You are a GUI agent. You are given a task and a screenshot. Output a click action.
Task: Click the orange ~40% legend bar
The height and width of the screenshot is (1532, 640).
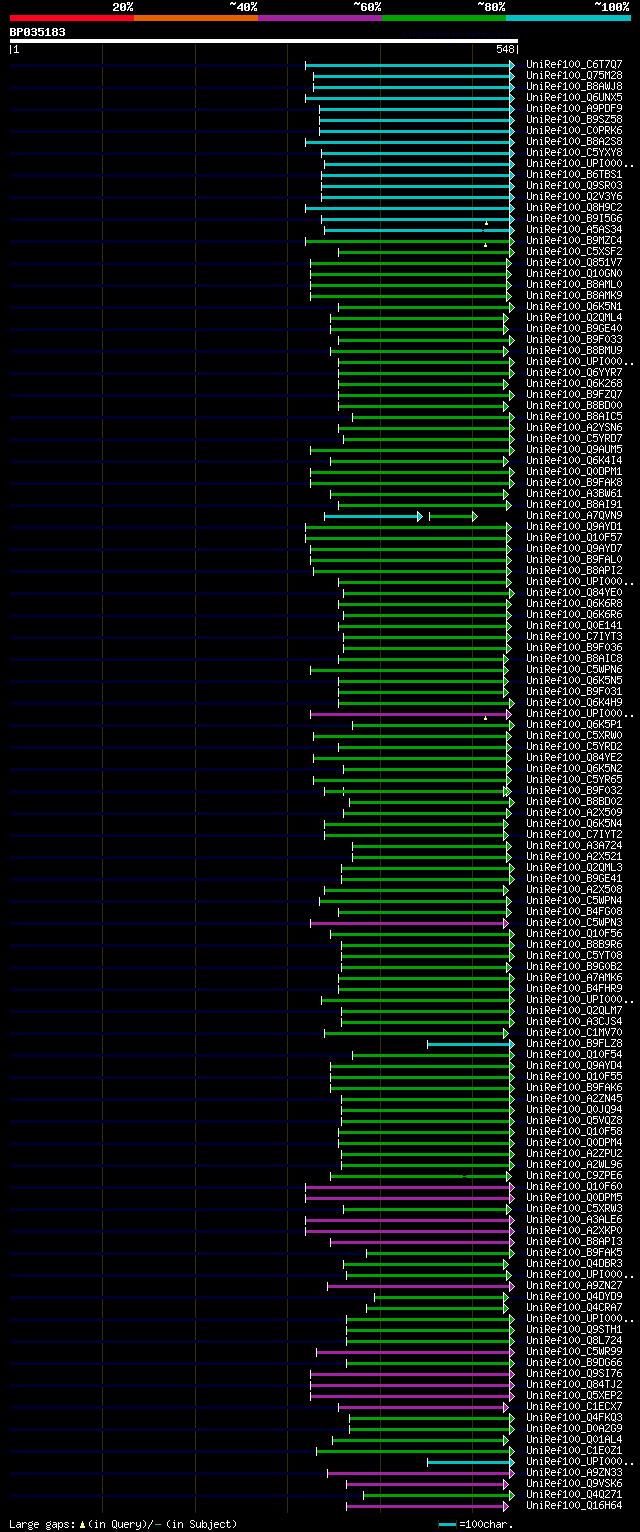pyautogui.click(x=196, y=17)
